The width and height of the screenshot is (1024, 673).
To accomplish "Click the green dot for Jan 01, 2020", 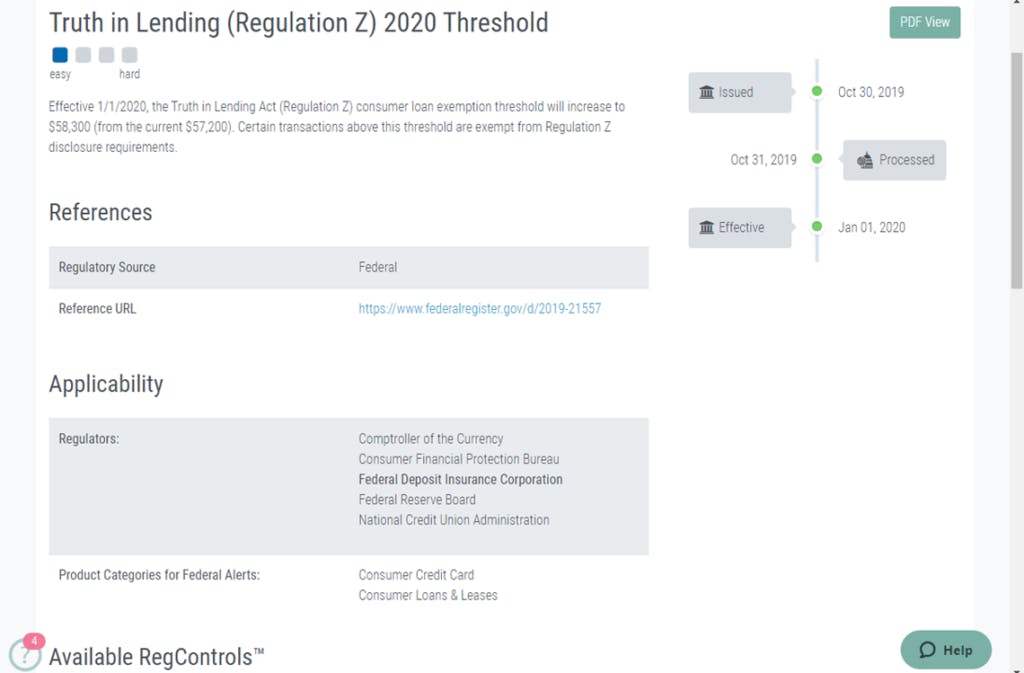I will point(817,227).
